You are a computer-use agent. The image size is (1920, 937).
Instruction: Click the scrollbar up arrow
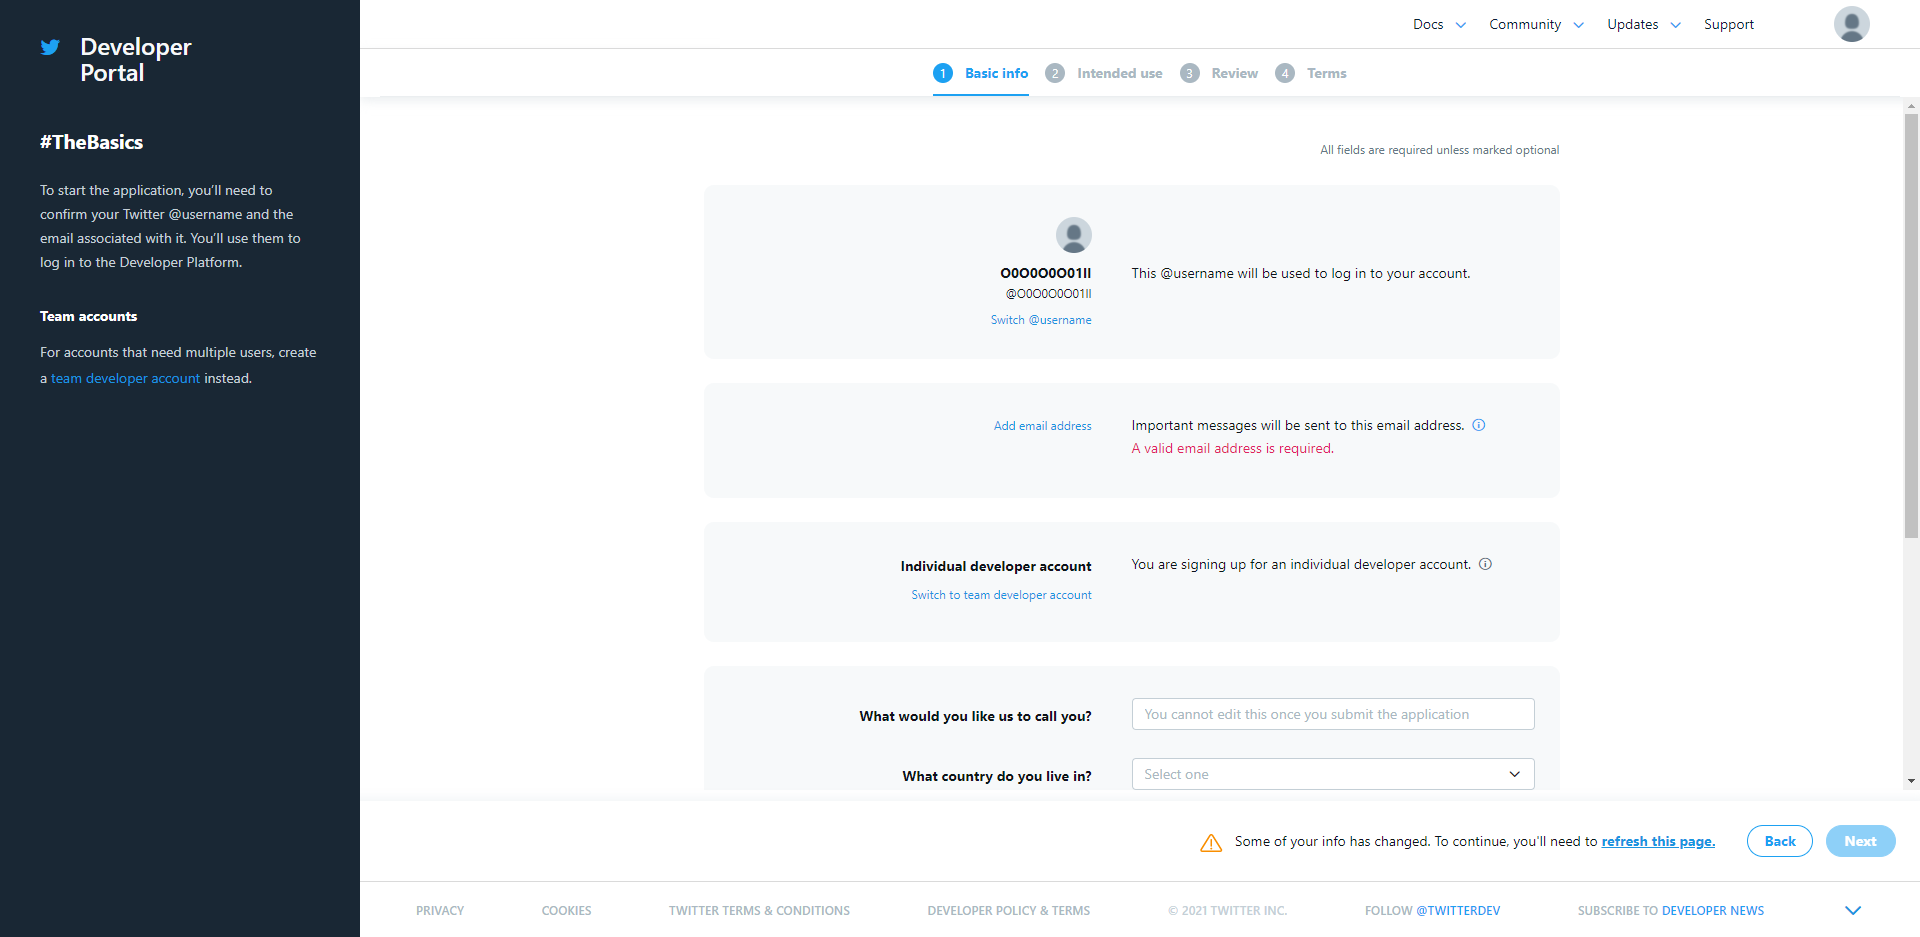1911,105
